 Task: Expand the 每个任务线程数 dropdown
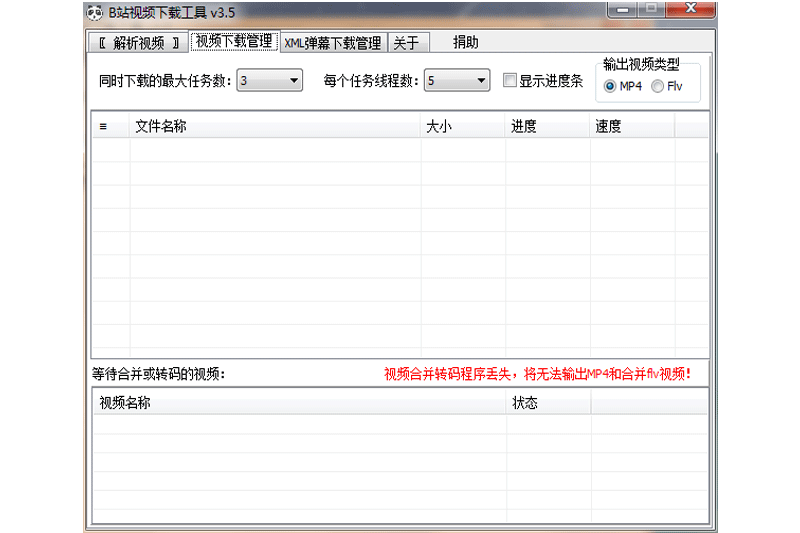457,81
